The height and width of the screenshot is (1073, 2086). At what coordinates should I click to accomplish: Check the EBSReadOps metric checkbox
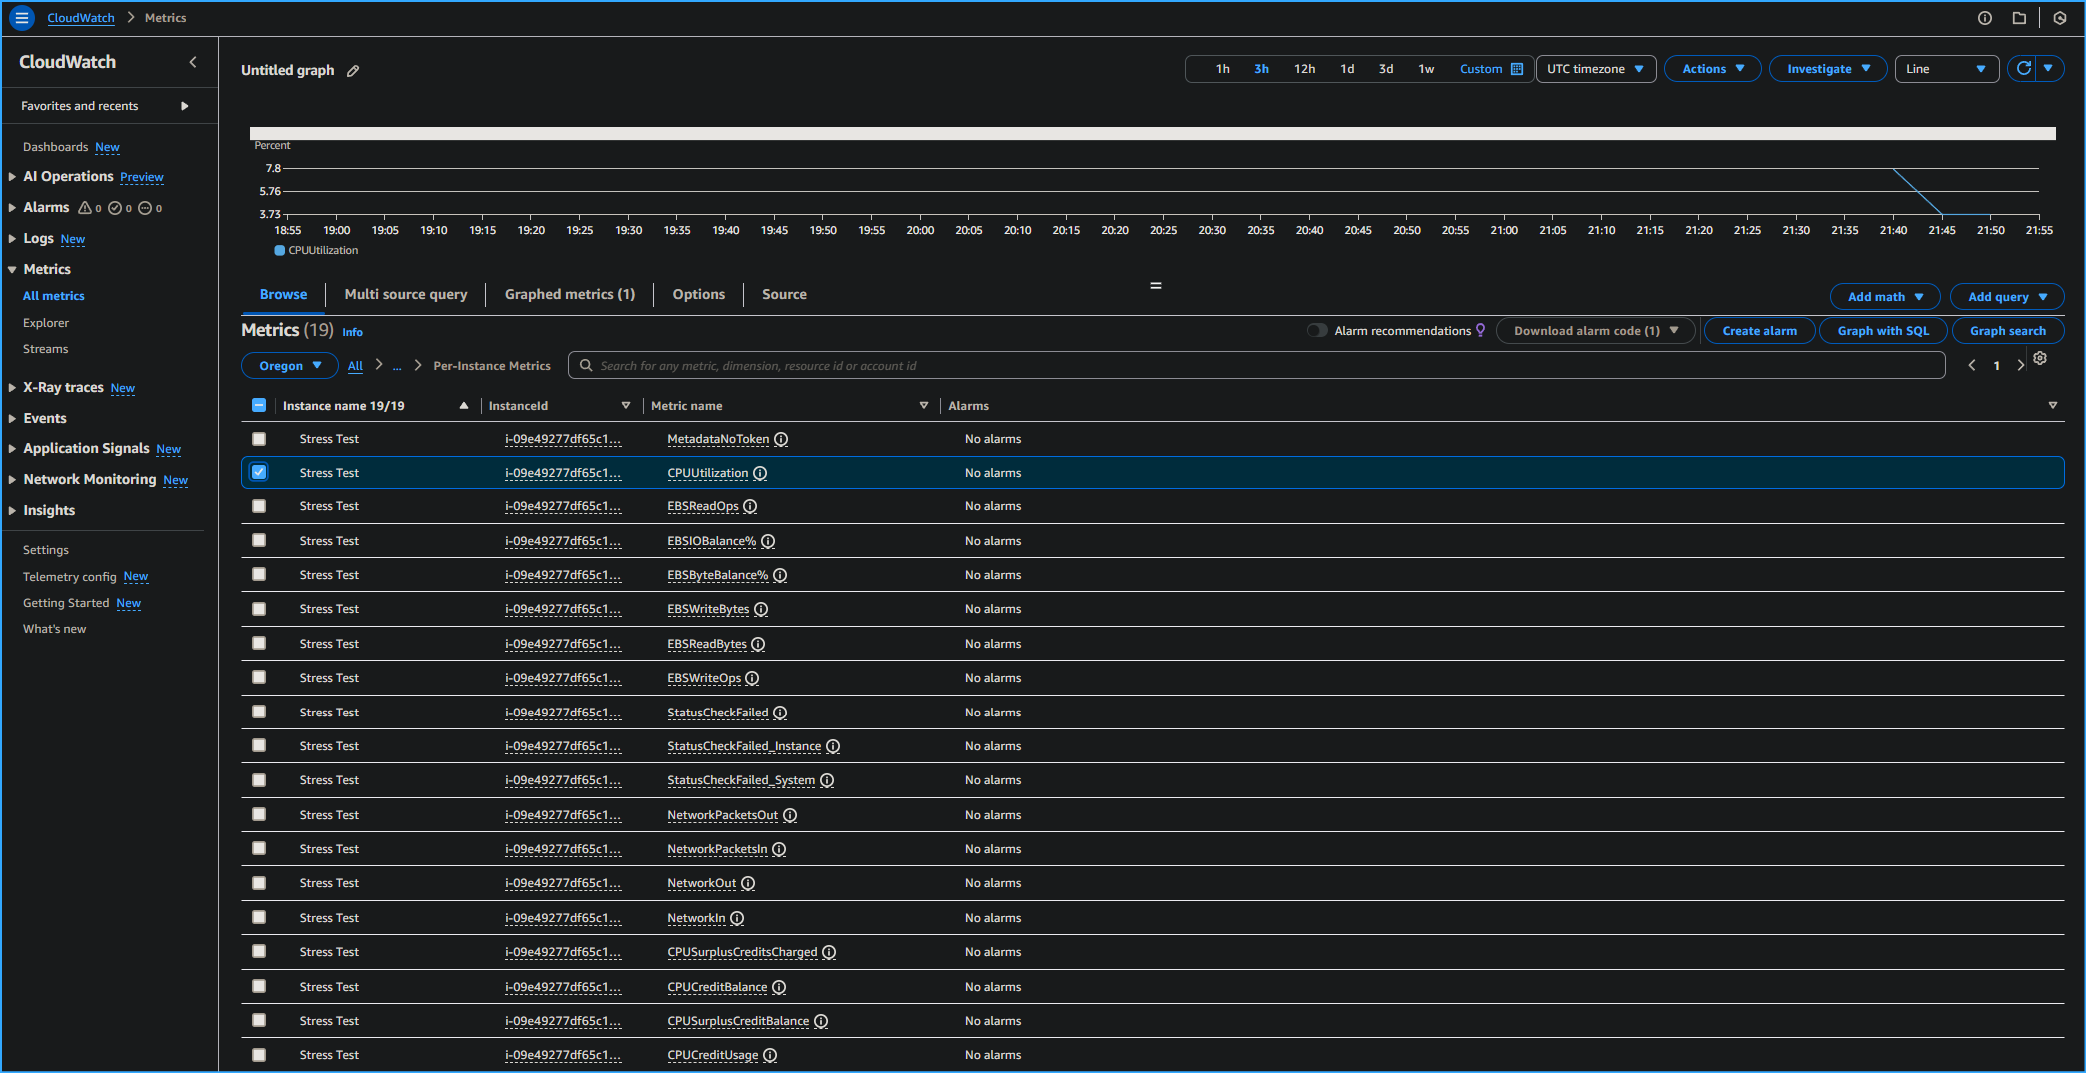(x=259, y=506)
